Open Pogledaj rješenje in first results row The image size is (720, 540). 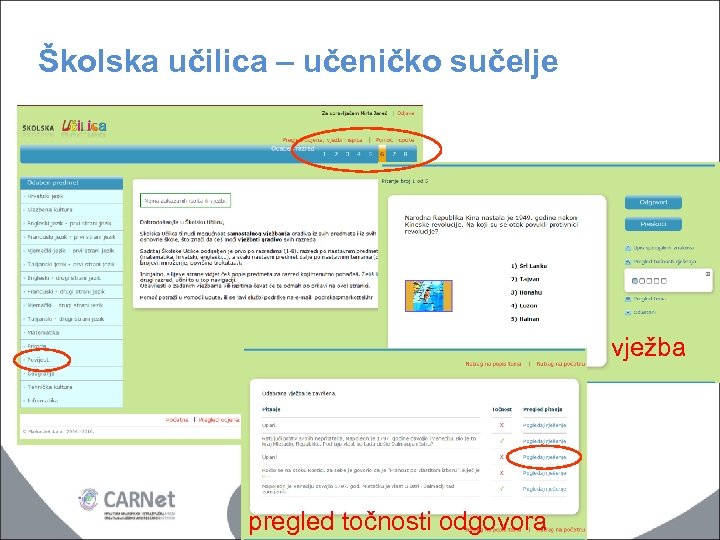coord(545,425)
